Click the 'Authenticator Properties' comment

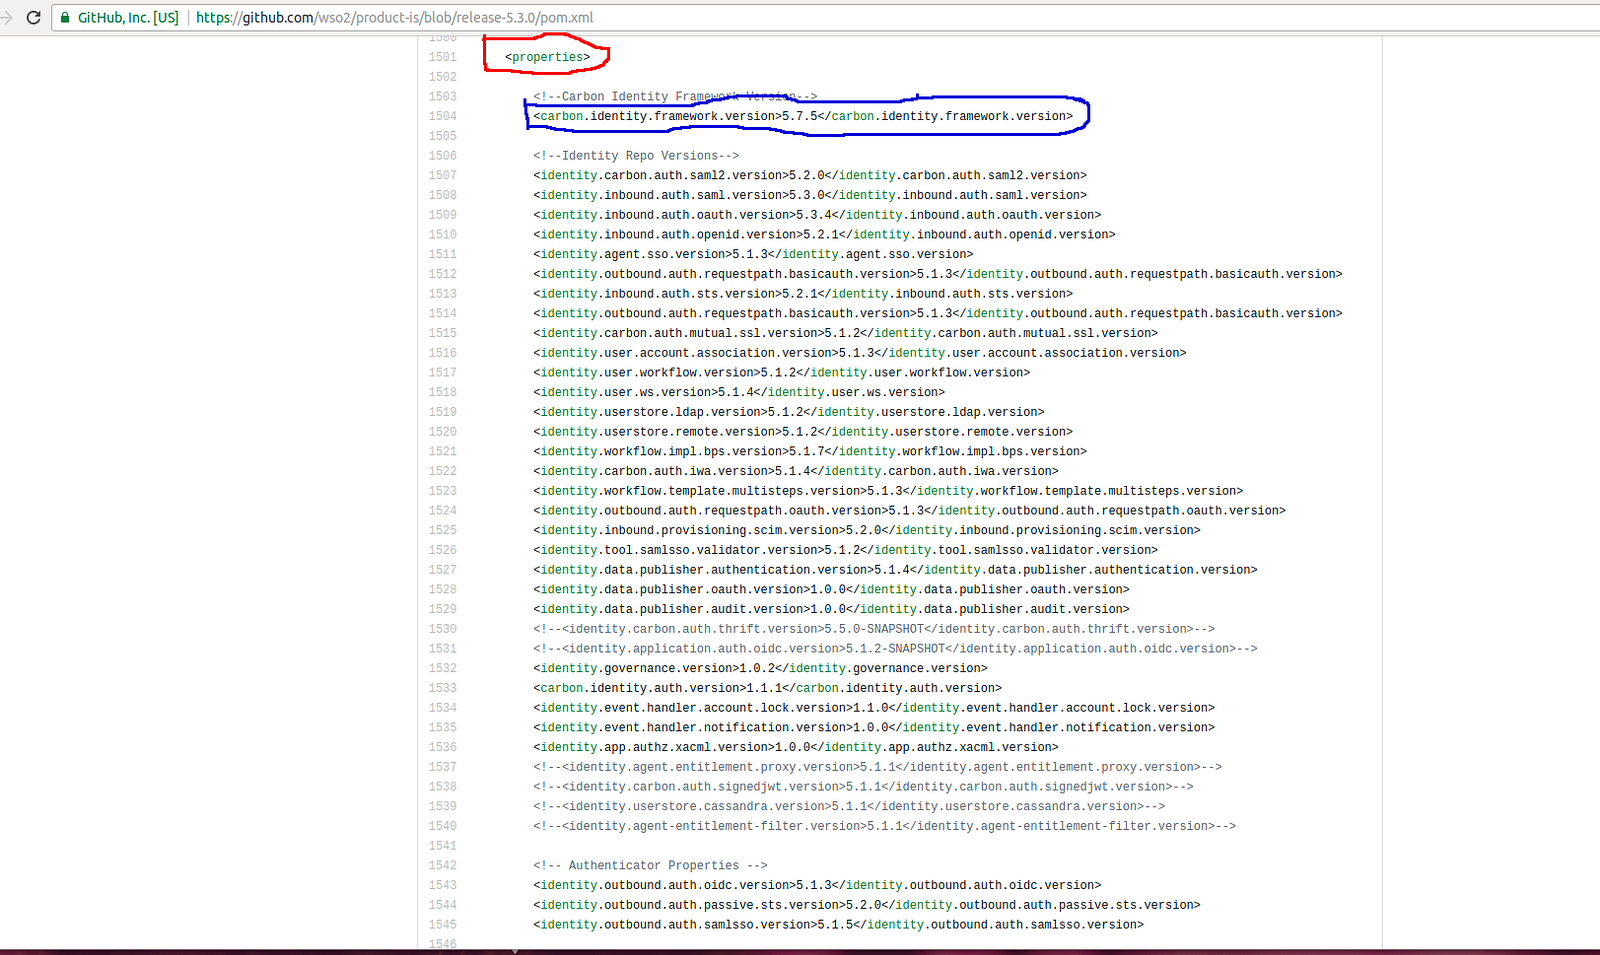click(650, 866)
